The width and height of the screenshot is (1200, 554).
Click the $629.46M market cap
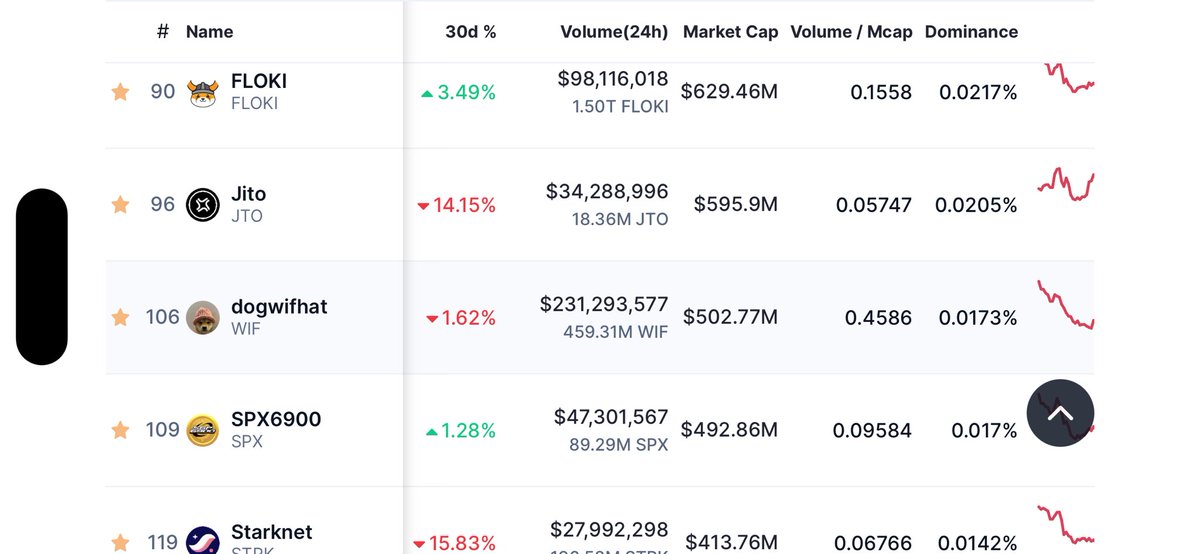[729, 93]
